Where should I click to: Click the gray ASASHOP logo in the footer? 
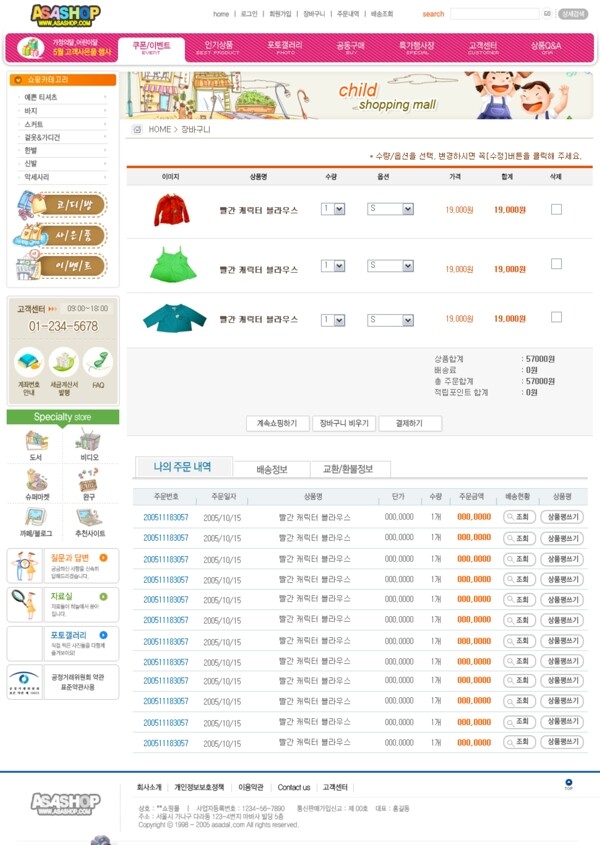tap(65, 804)
